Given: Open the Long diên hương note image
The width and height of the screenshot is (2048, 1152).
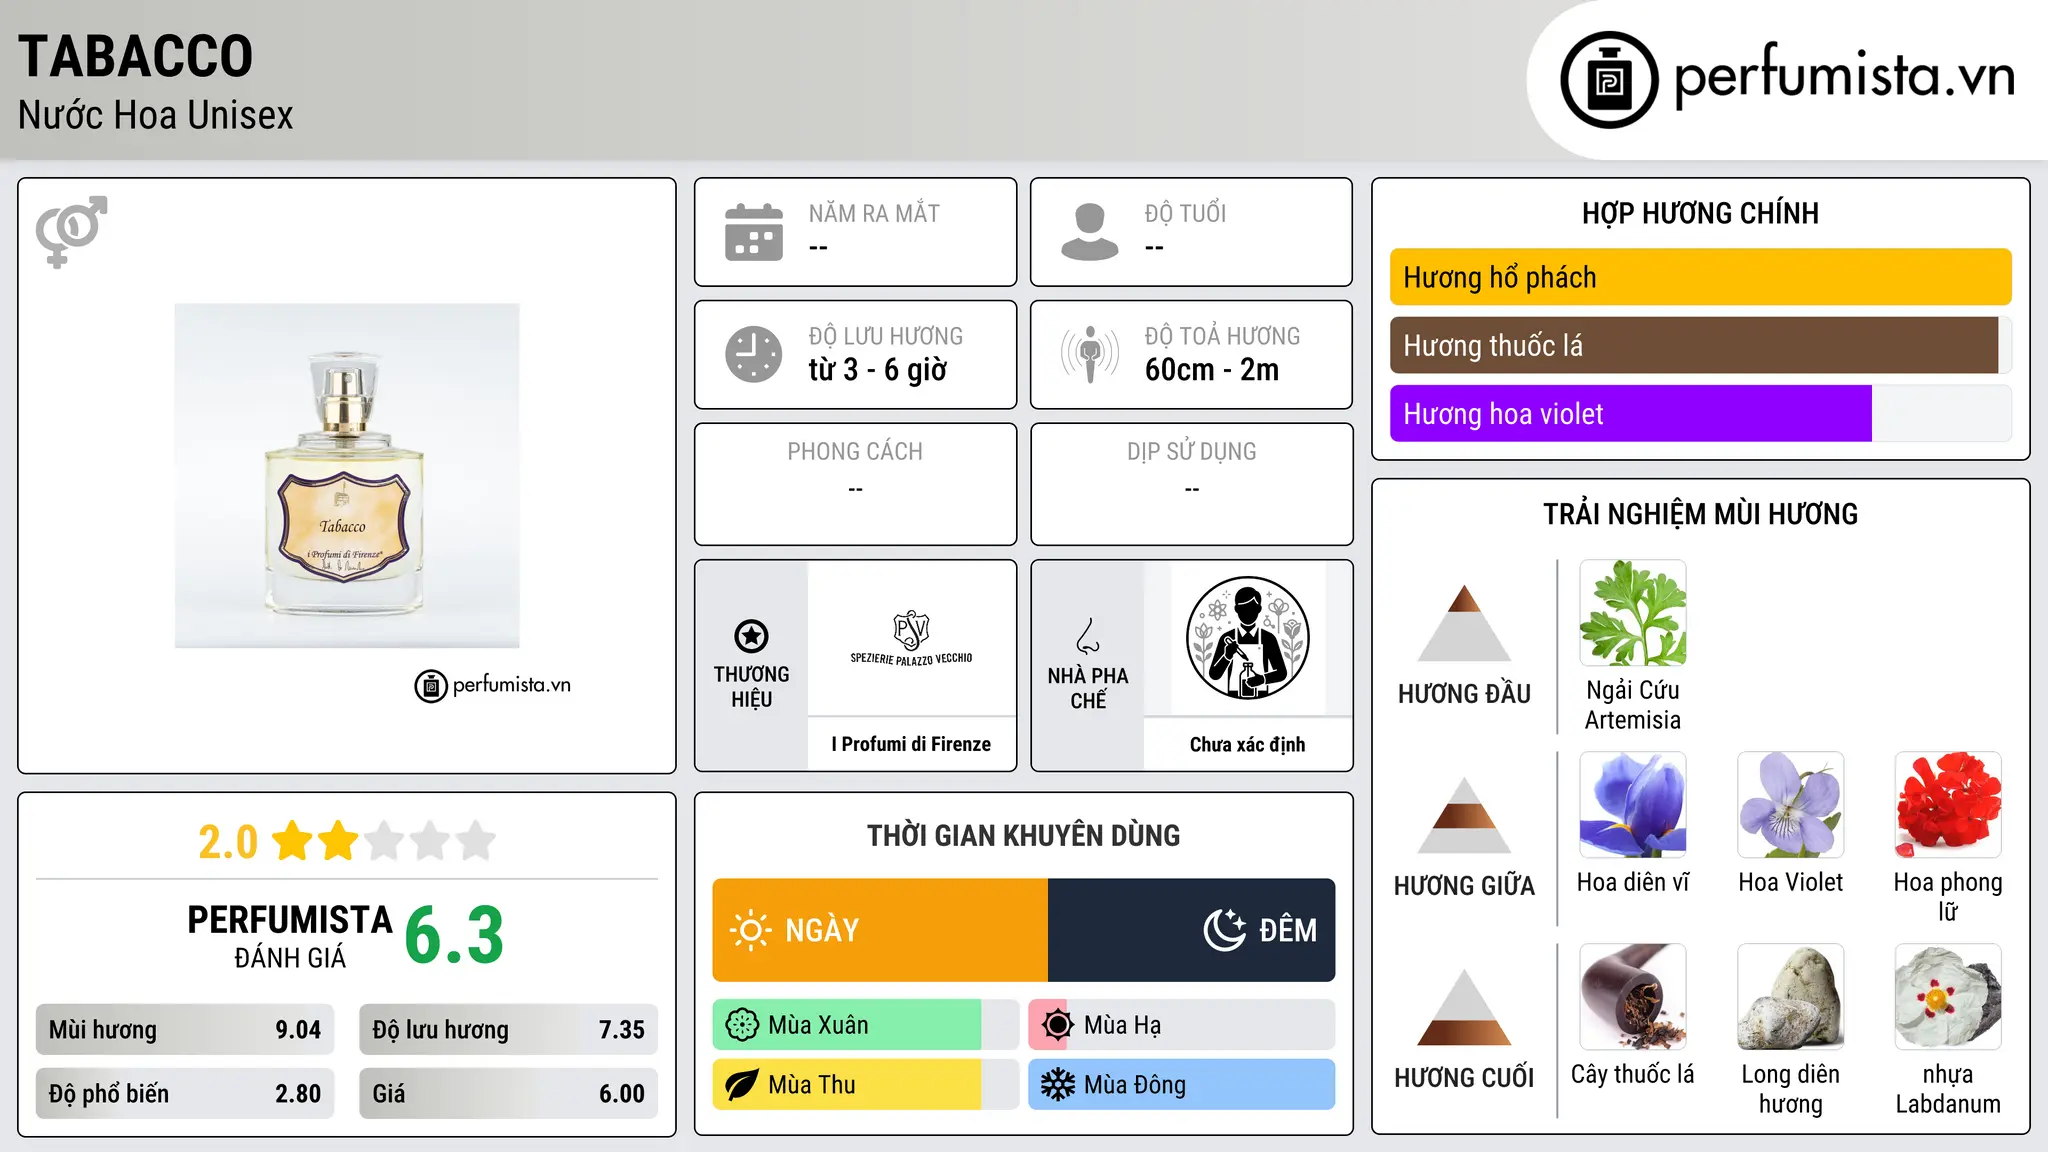Looking at the screenshot, I should tap(1790, 997).
